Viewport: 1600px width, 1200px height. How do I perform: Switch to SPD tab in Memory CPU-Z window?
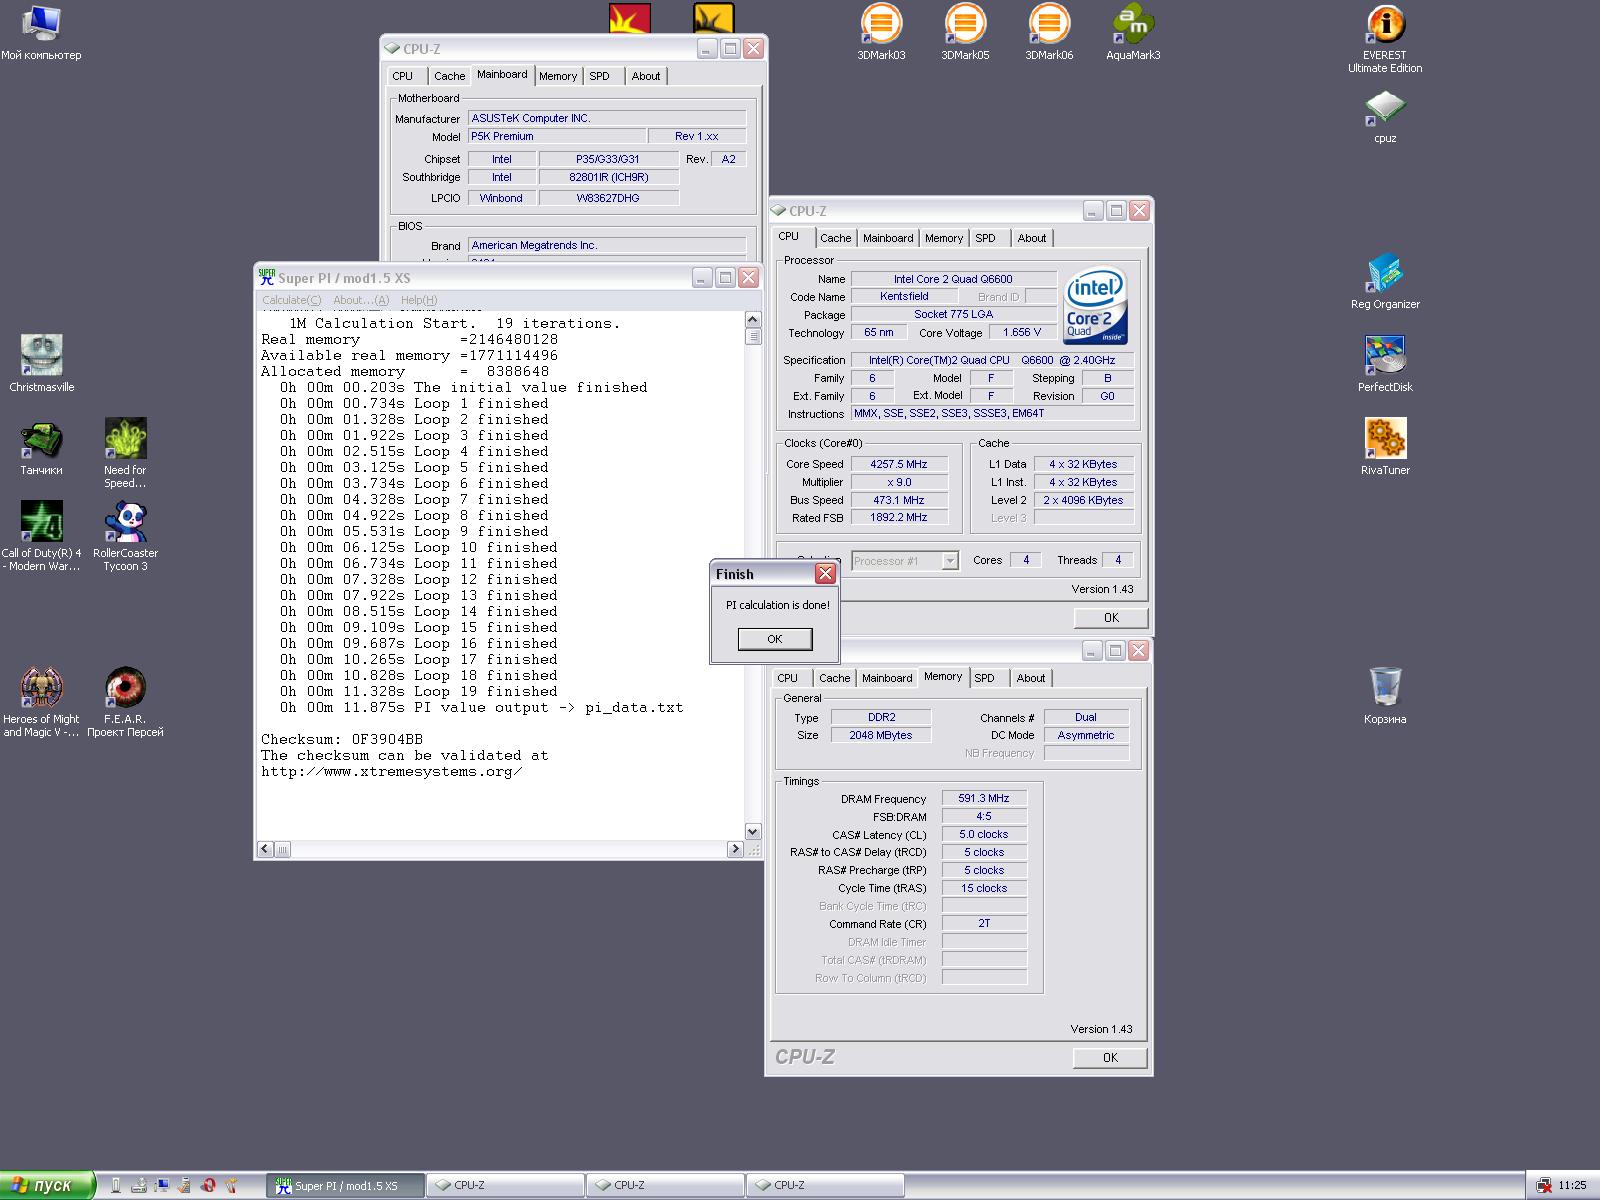click(984, 678)
